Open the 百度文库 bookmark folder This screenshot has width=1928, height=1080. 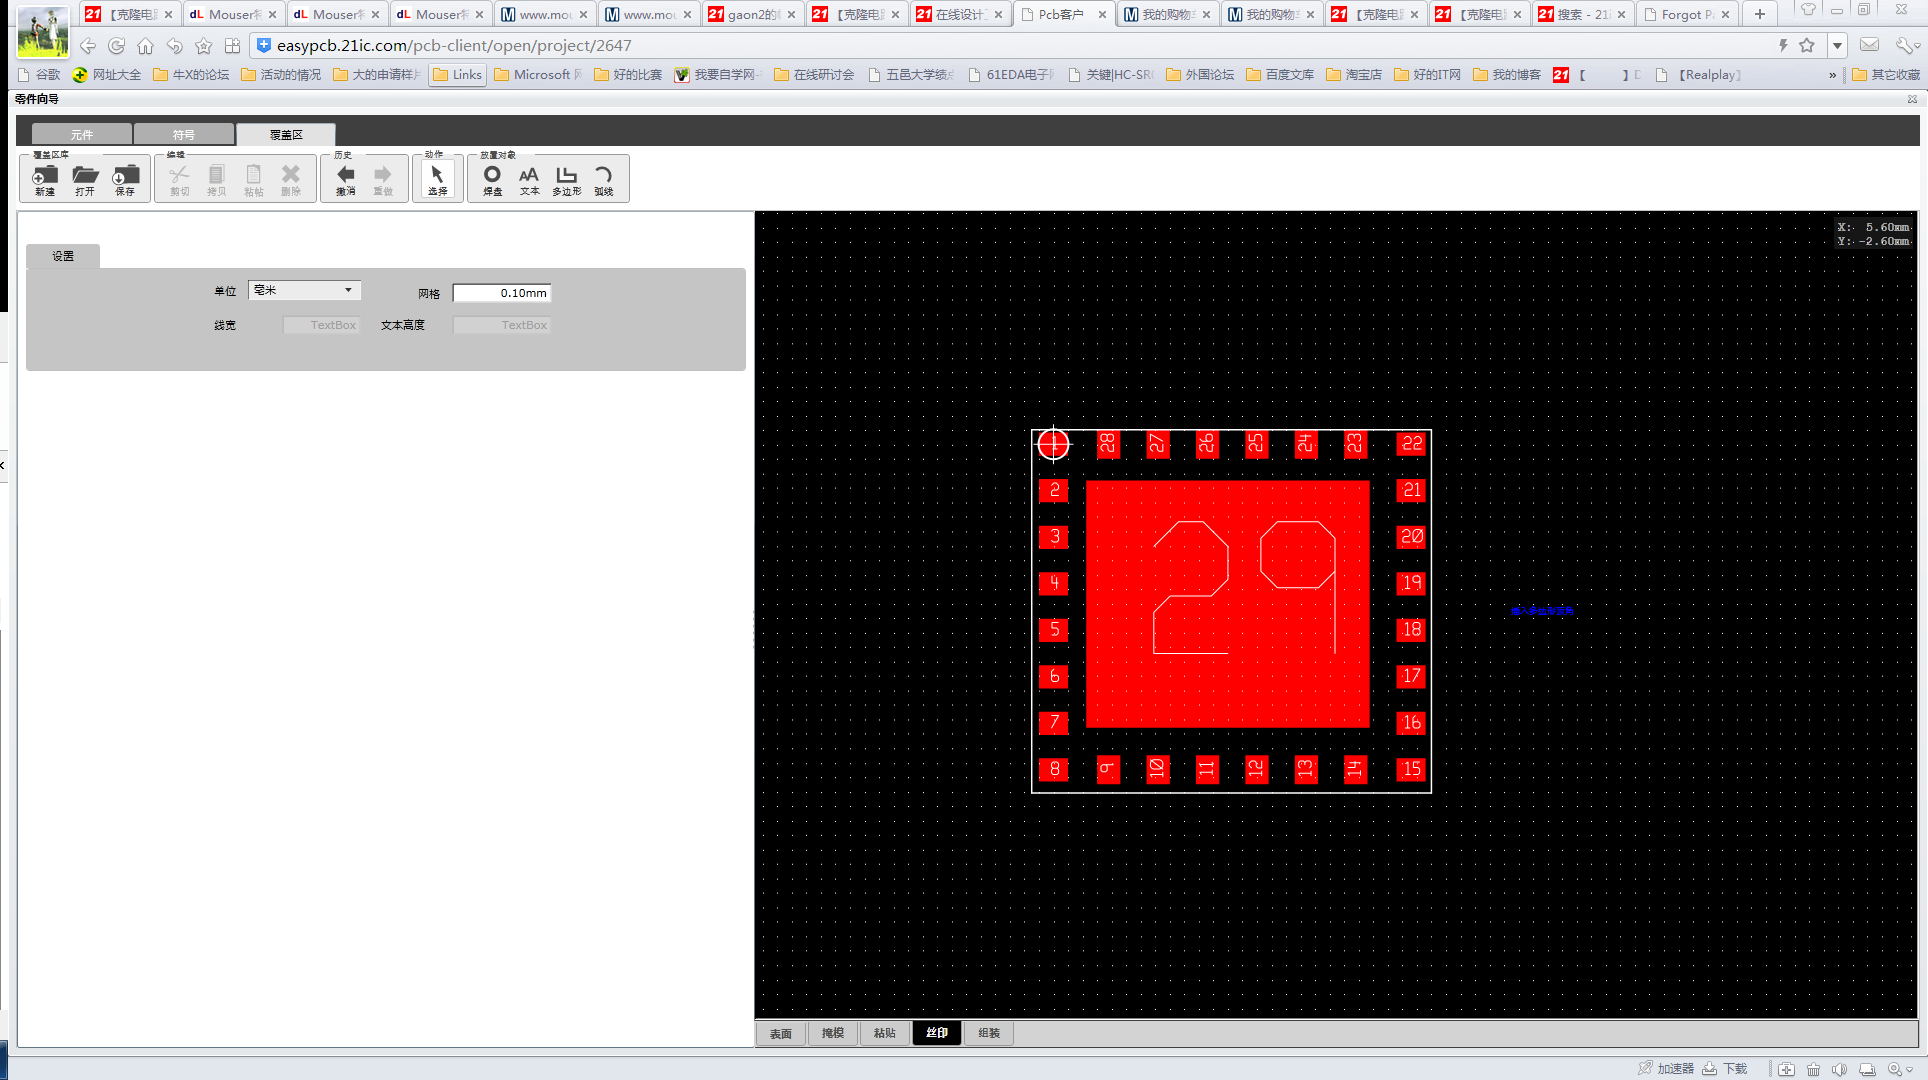point(1280,75)
